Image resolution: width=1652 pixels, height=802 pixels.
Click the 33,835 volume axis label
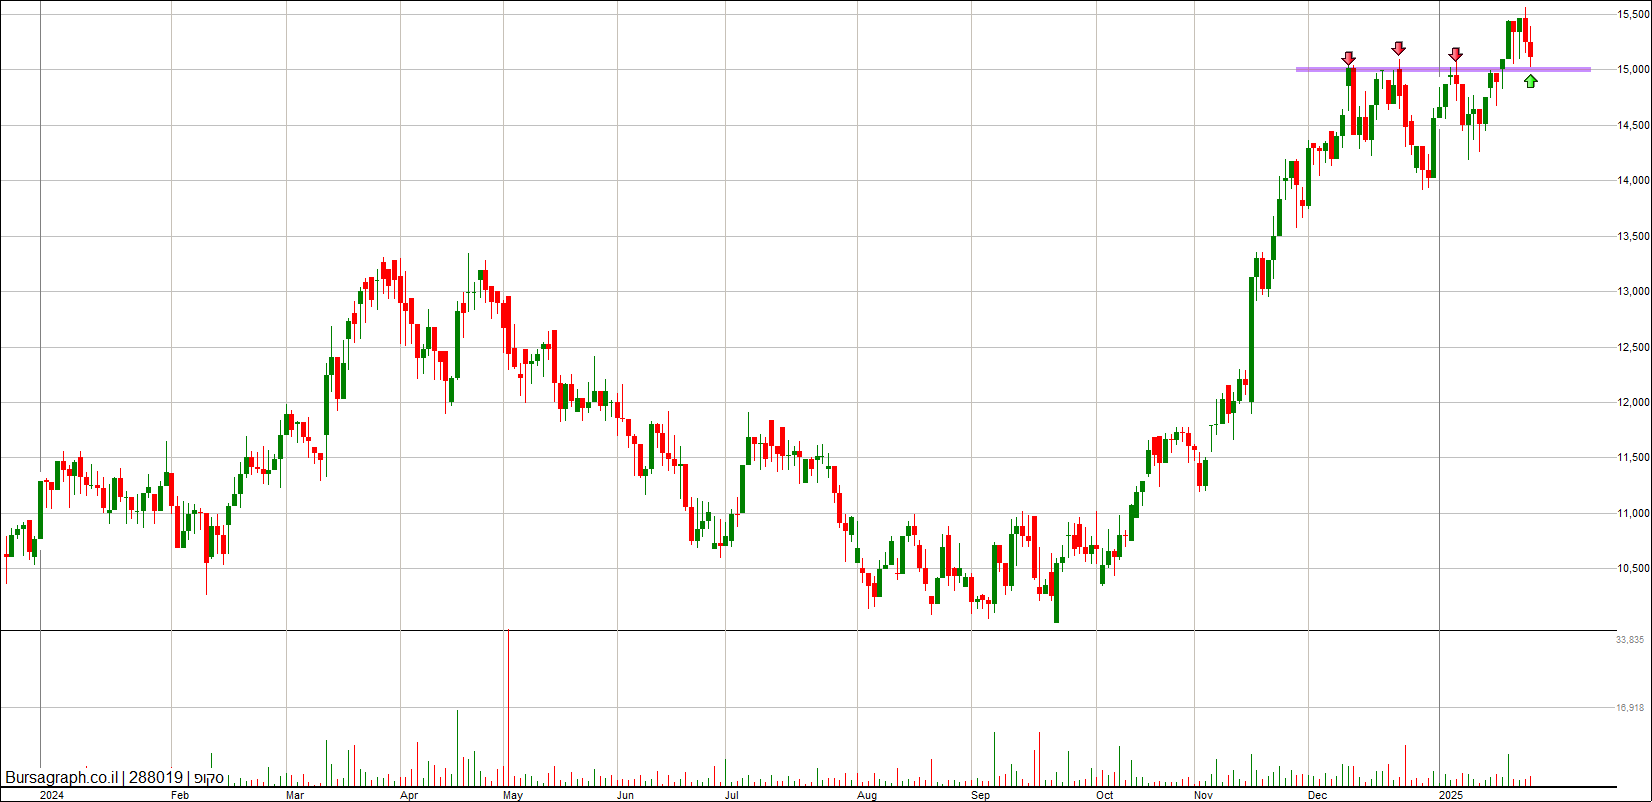point(1630,640)
